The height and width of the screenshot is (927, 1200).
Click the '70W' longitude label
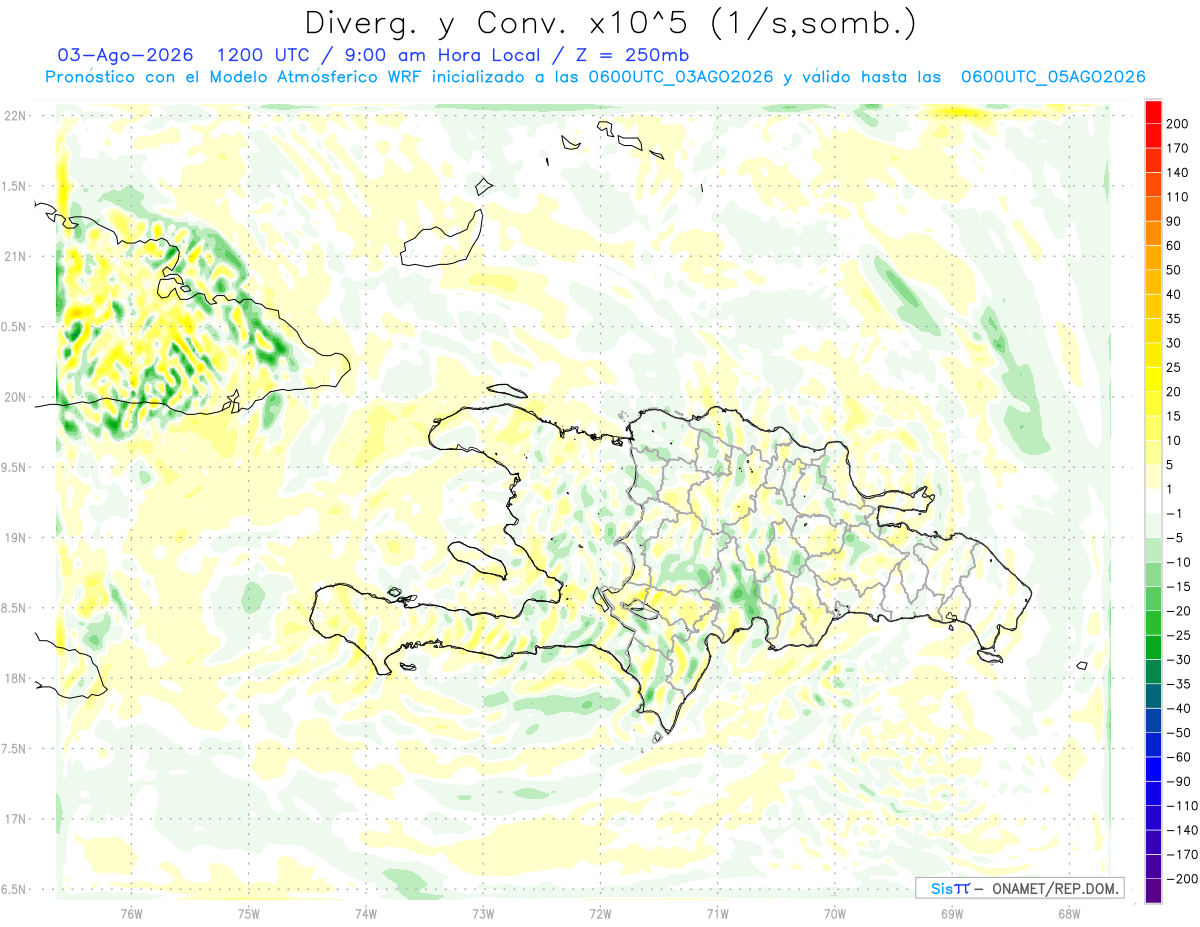click(835, 914)
